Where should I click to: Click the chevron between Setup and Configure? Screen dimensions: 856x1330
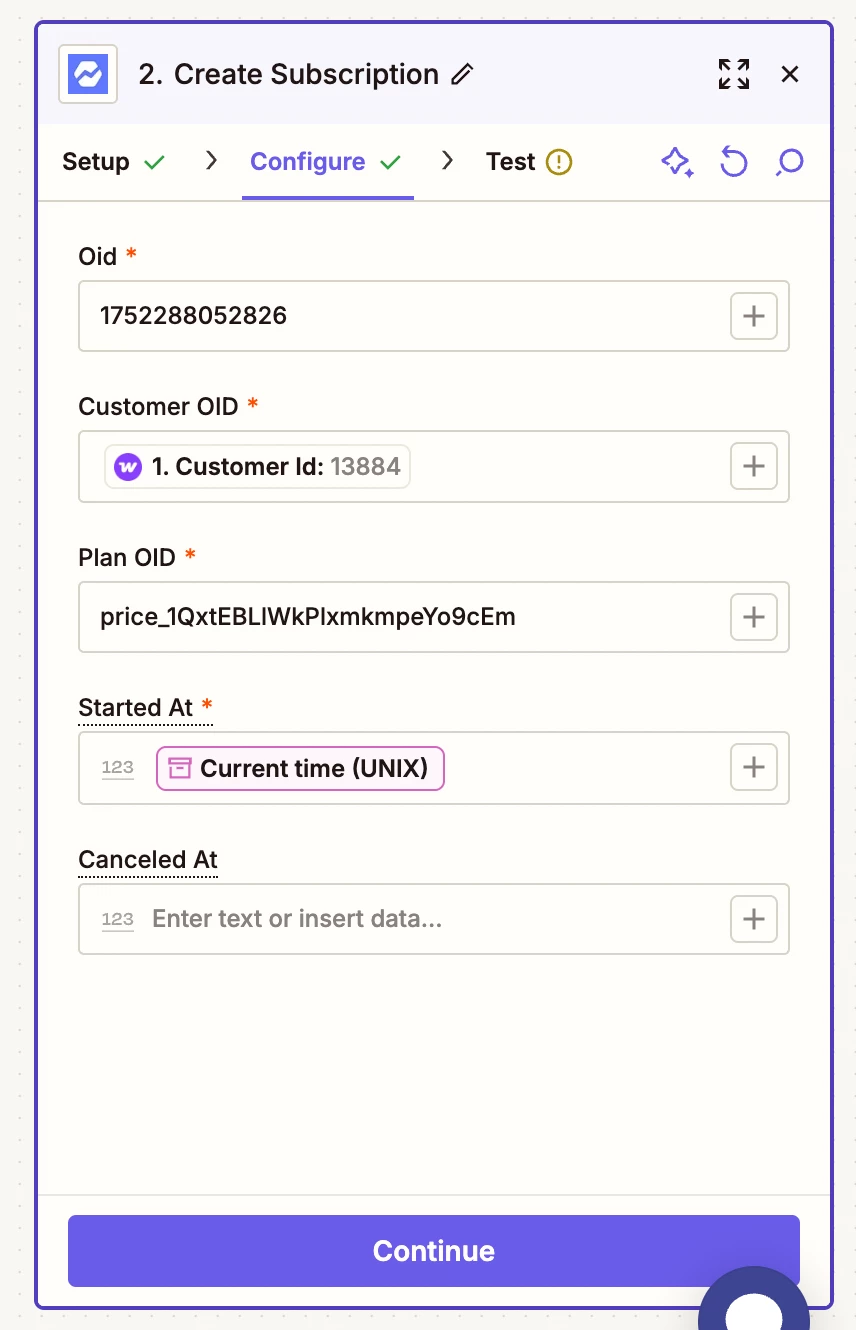[211, 161]
